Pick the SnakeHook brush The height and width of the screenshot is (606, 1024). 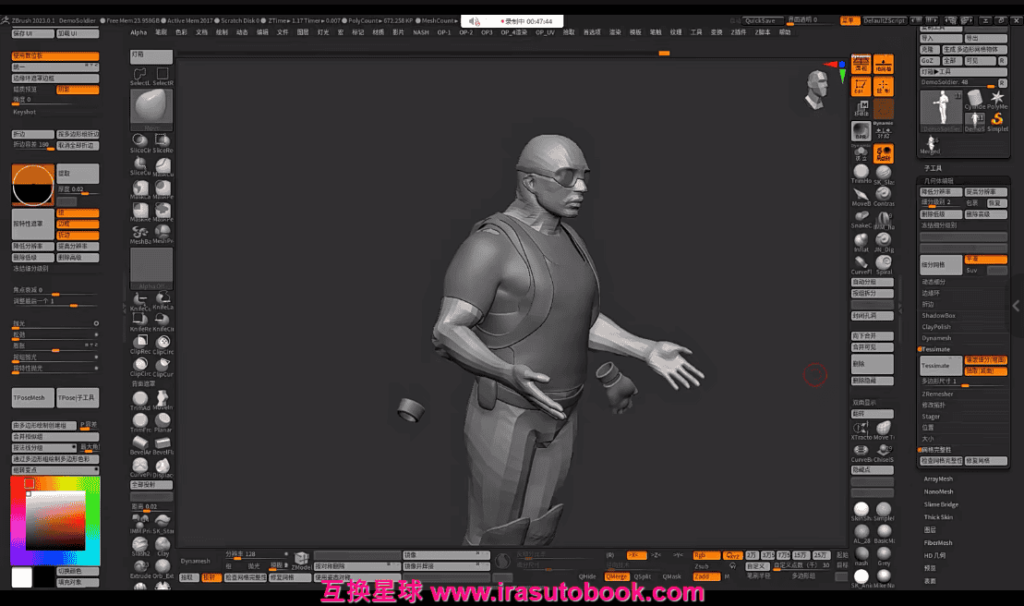point(861,215)
